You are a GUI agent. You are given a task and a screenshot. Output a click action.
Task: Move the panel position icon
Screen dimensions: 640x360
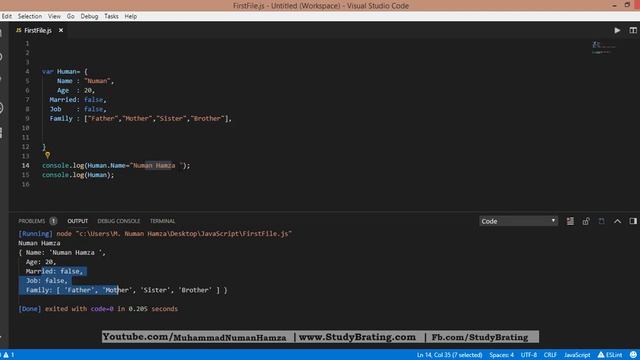633,221
